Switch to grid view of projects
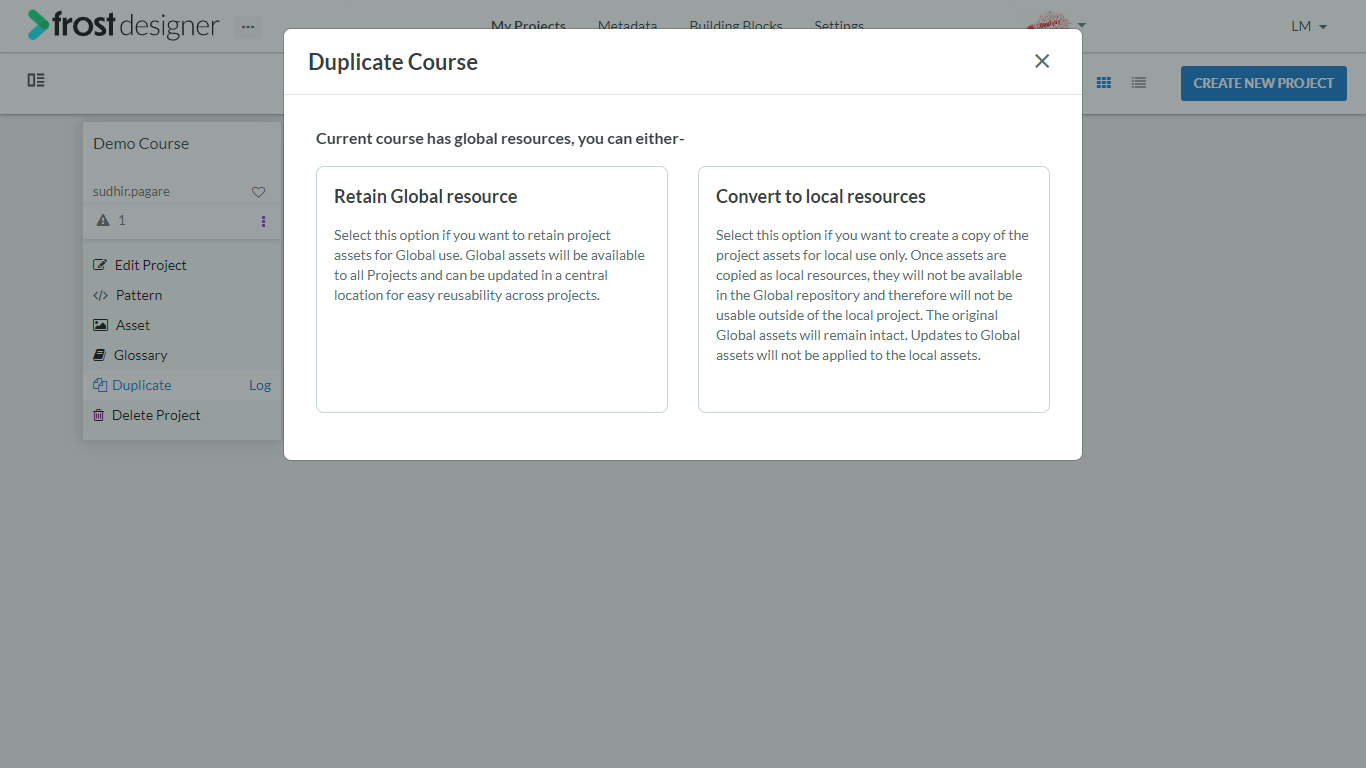Viewport: 1366px width, 768px height. pyautogui.click(x=1104, y=83)
